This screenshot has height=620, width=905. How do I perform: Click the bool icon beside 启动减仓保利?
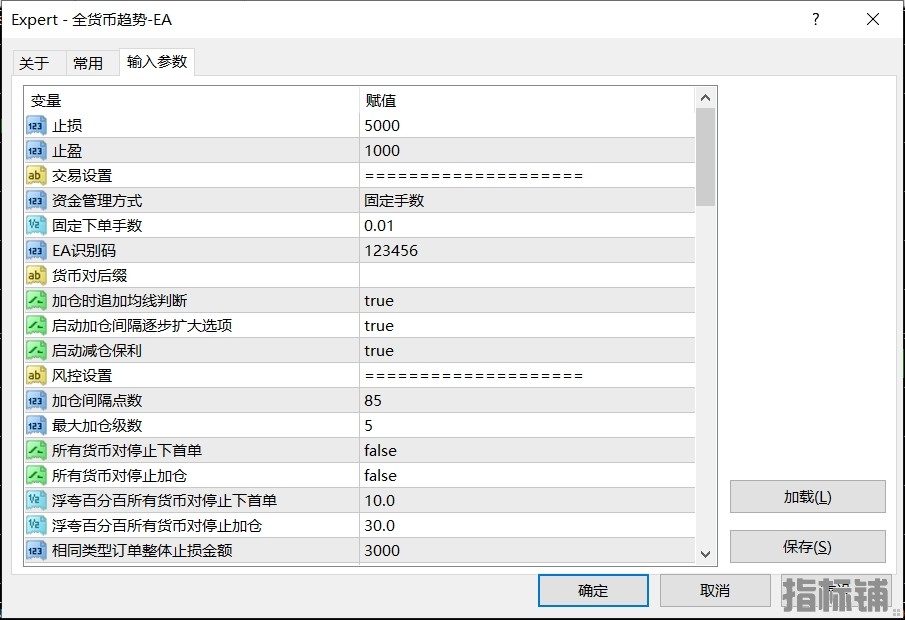click(x=35, y=350)
